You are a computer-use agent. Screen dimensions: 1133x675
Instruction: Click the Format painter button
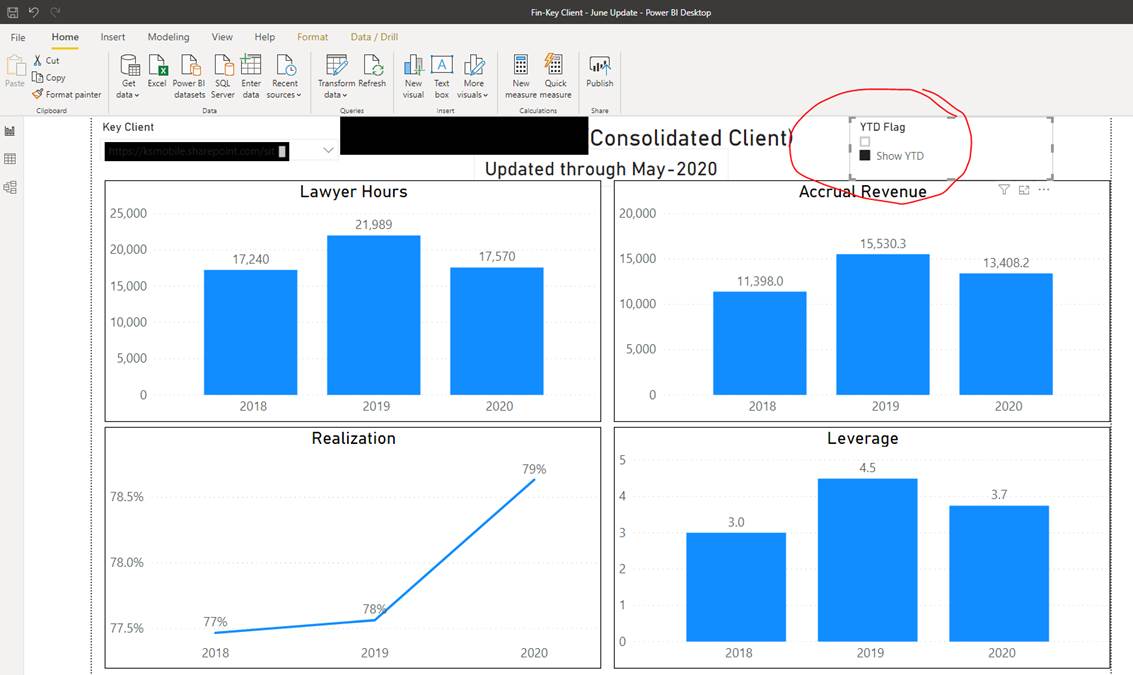(x=66, y=94)
